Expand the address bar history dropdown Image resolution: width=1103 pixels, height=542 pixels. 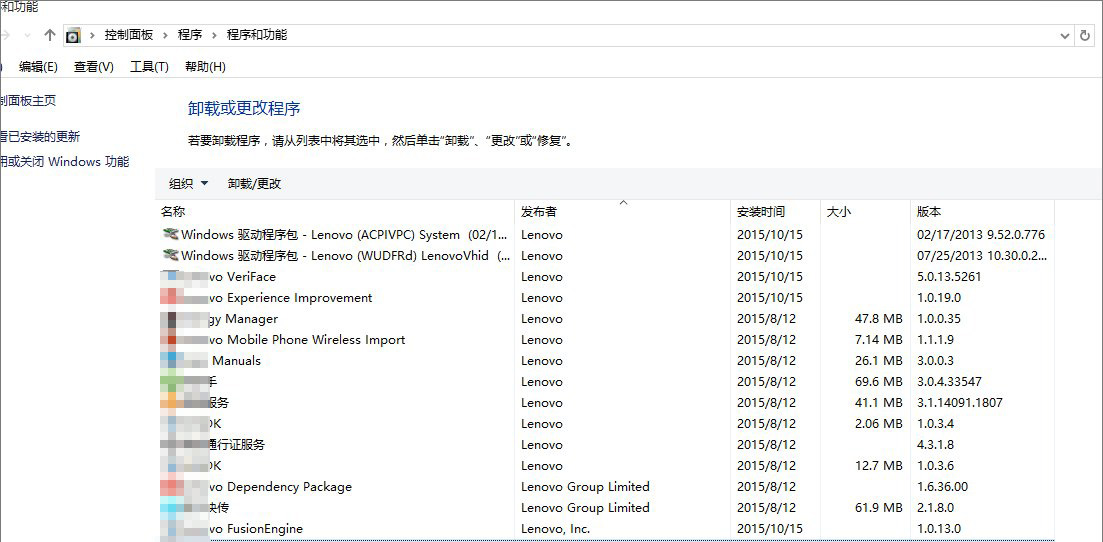click(x=1065, y=35)
